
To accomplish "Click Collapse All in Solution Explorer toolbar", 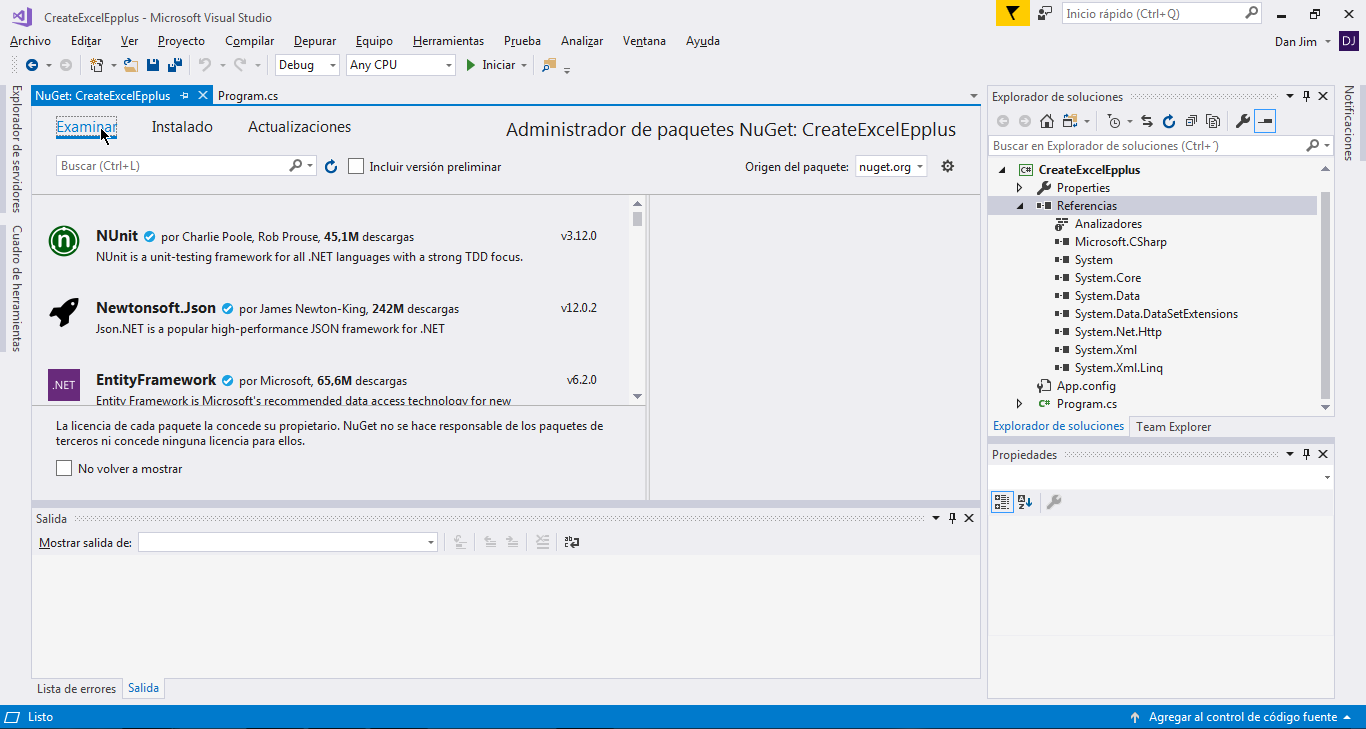I will (x=1191, y=121).
